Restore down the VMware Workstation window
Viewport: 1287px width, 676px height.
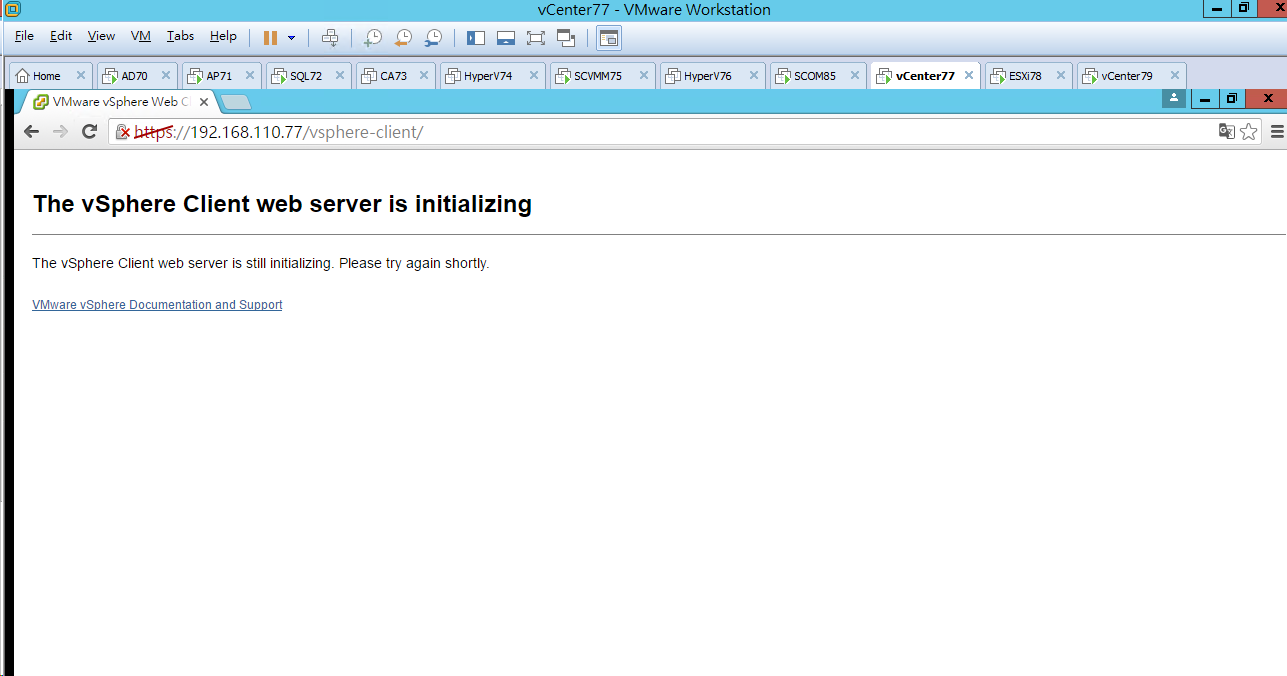tap(1244, 9)
